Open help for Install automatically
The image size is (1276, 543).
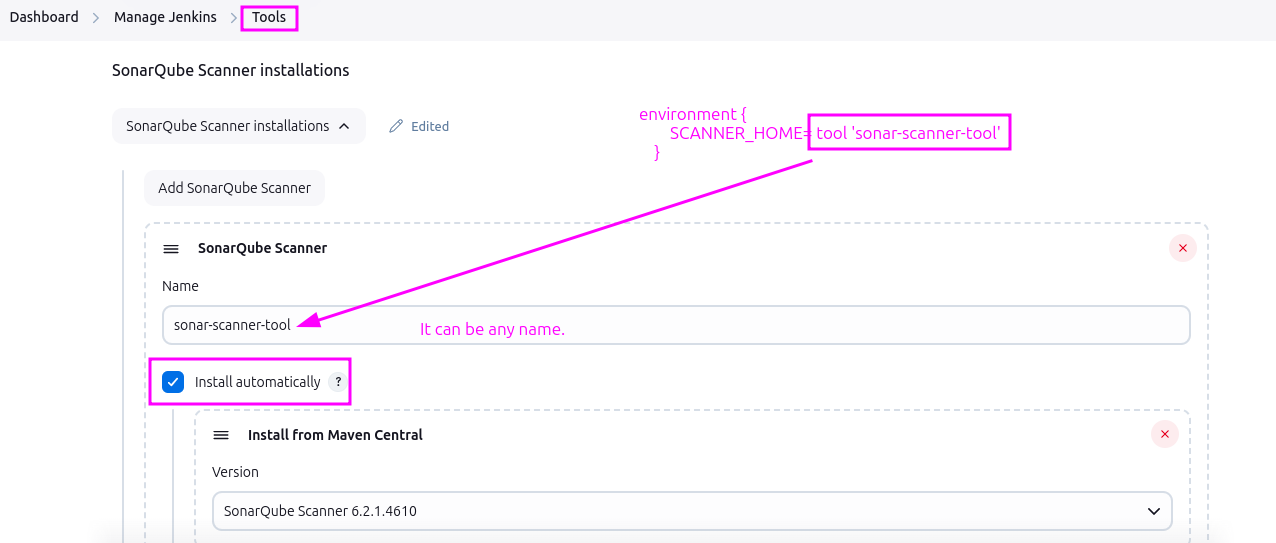tap(340, 382)
